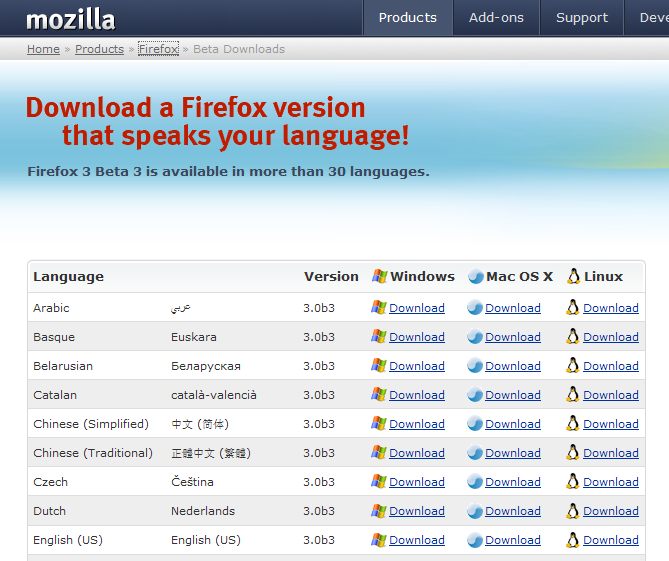Go to Home via breadcrumb
The image size is (669, 561).
click(44, 49)
